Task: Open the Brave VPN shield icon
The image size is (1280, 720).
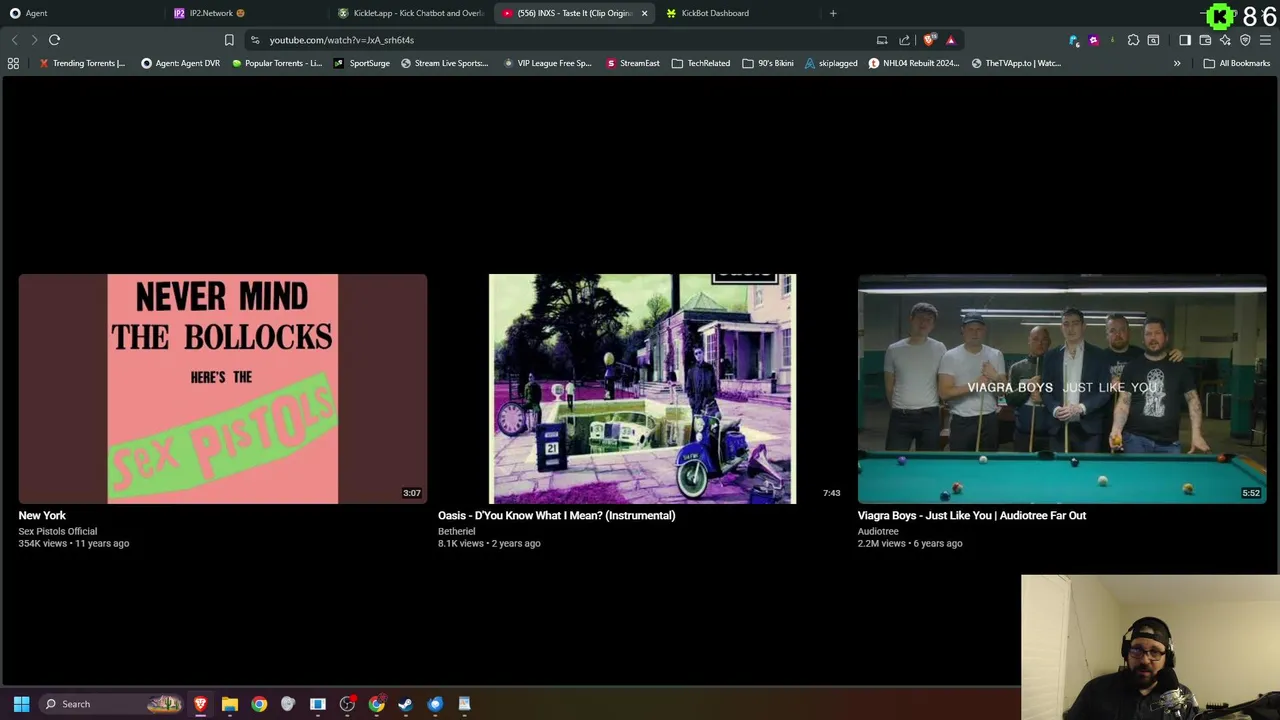Action: coord(1245,40)
